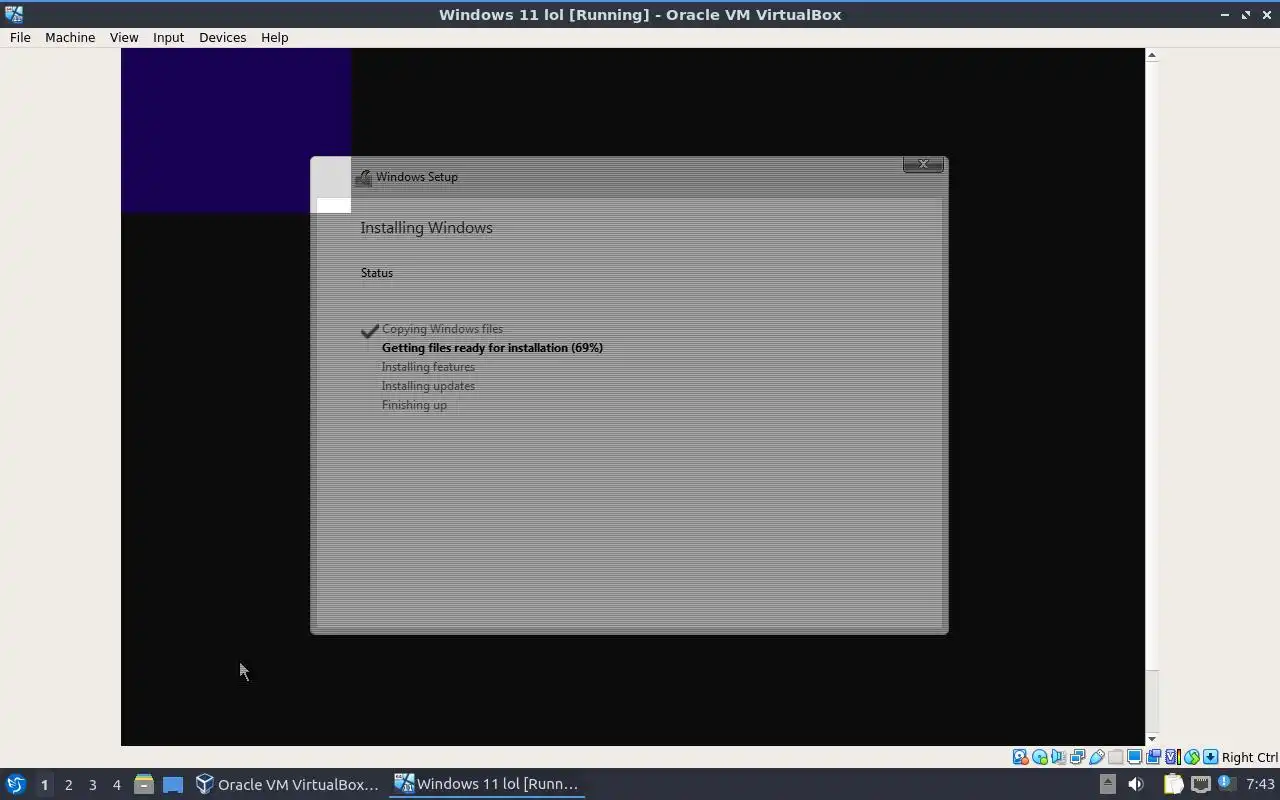The image size is (1280, 800).
Task: Click the 'Finishing up' step
Action: pos(414,405)
